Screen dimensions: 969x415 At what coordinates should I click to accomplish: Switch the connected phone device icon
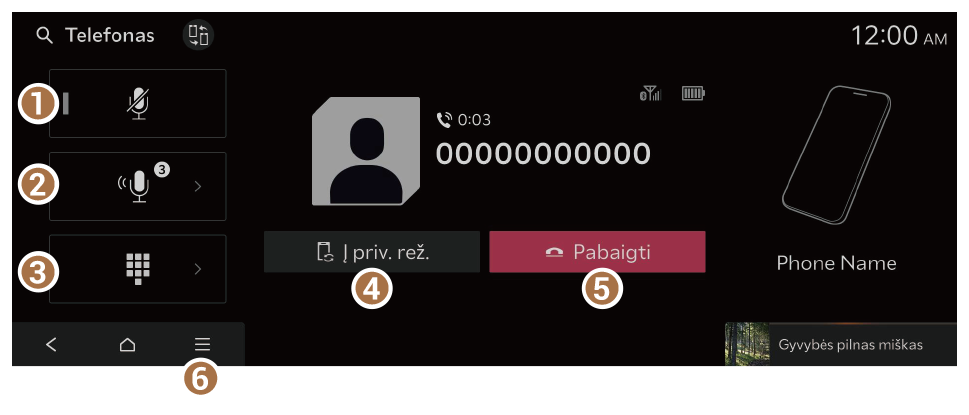tap(198, 35)
